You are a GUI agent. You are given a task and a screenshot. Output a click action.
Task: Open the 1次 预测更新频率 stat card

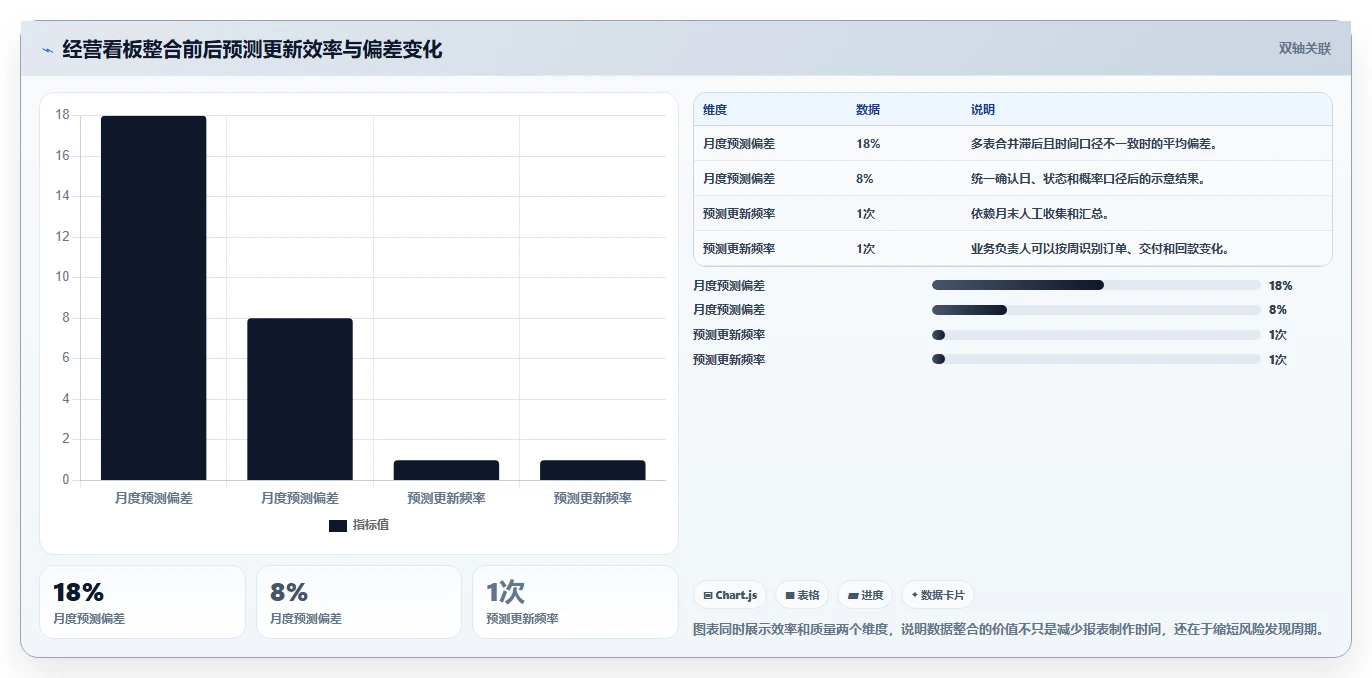click(x=575, y=602)
